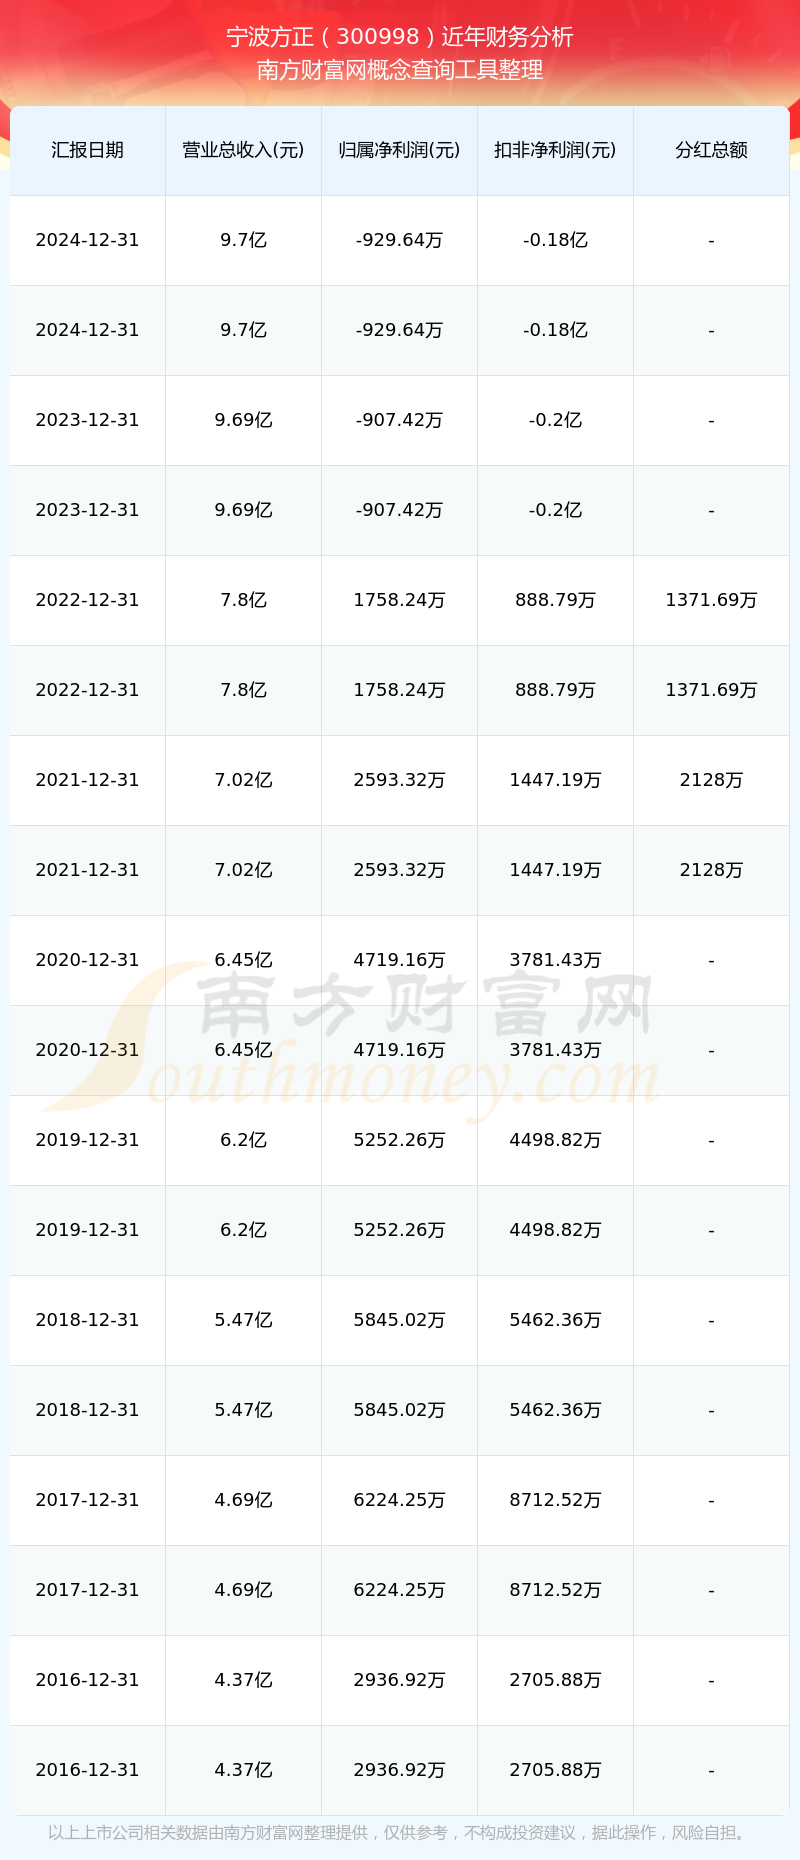The height and width of the screenshot is (1860, 800).
Task: Select the first 2024-12-31 date cell
Action: (87, 240)
